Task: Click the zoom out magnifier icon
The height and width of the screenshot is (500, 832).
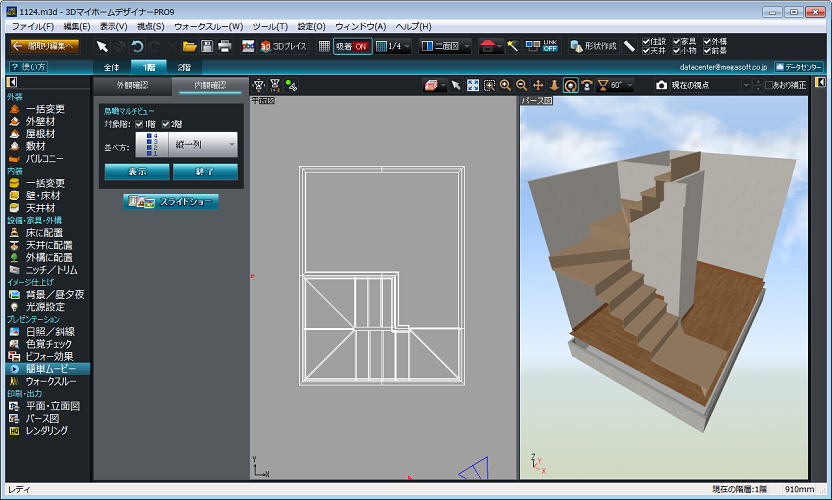Action: [x=521, y=85]
